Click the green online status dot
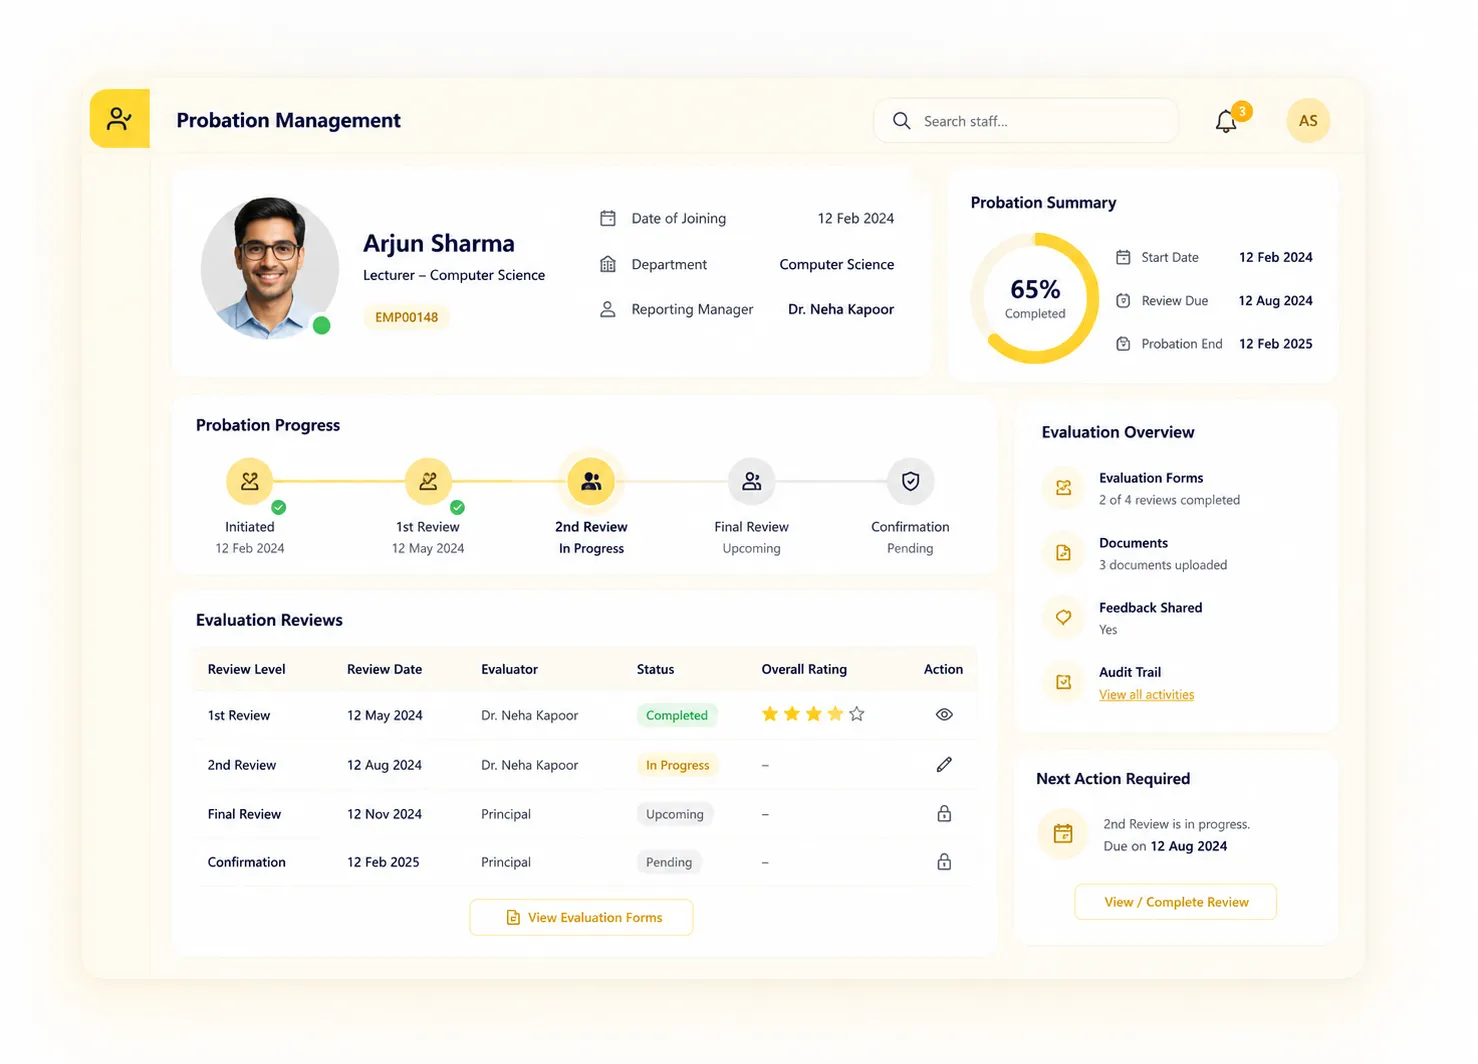The image size is (1478, 1064). pos(321,325)
